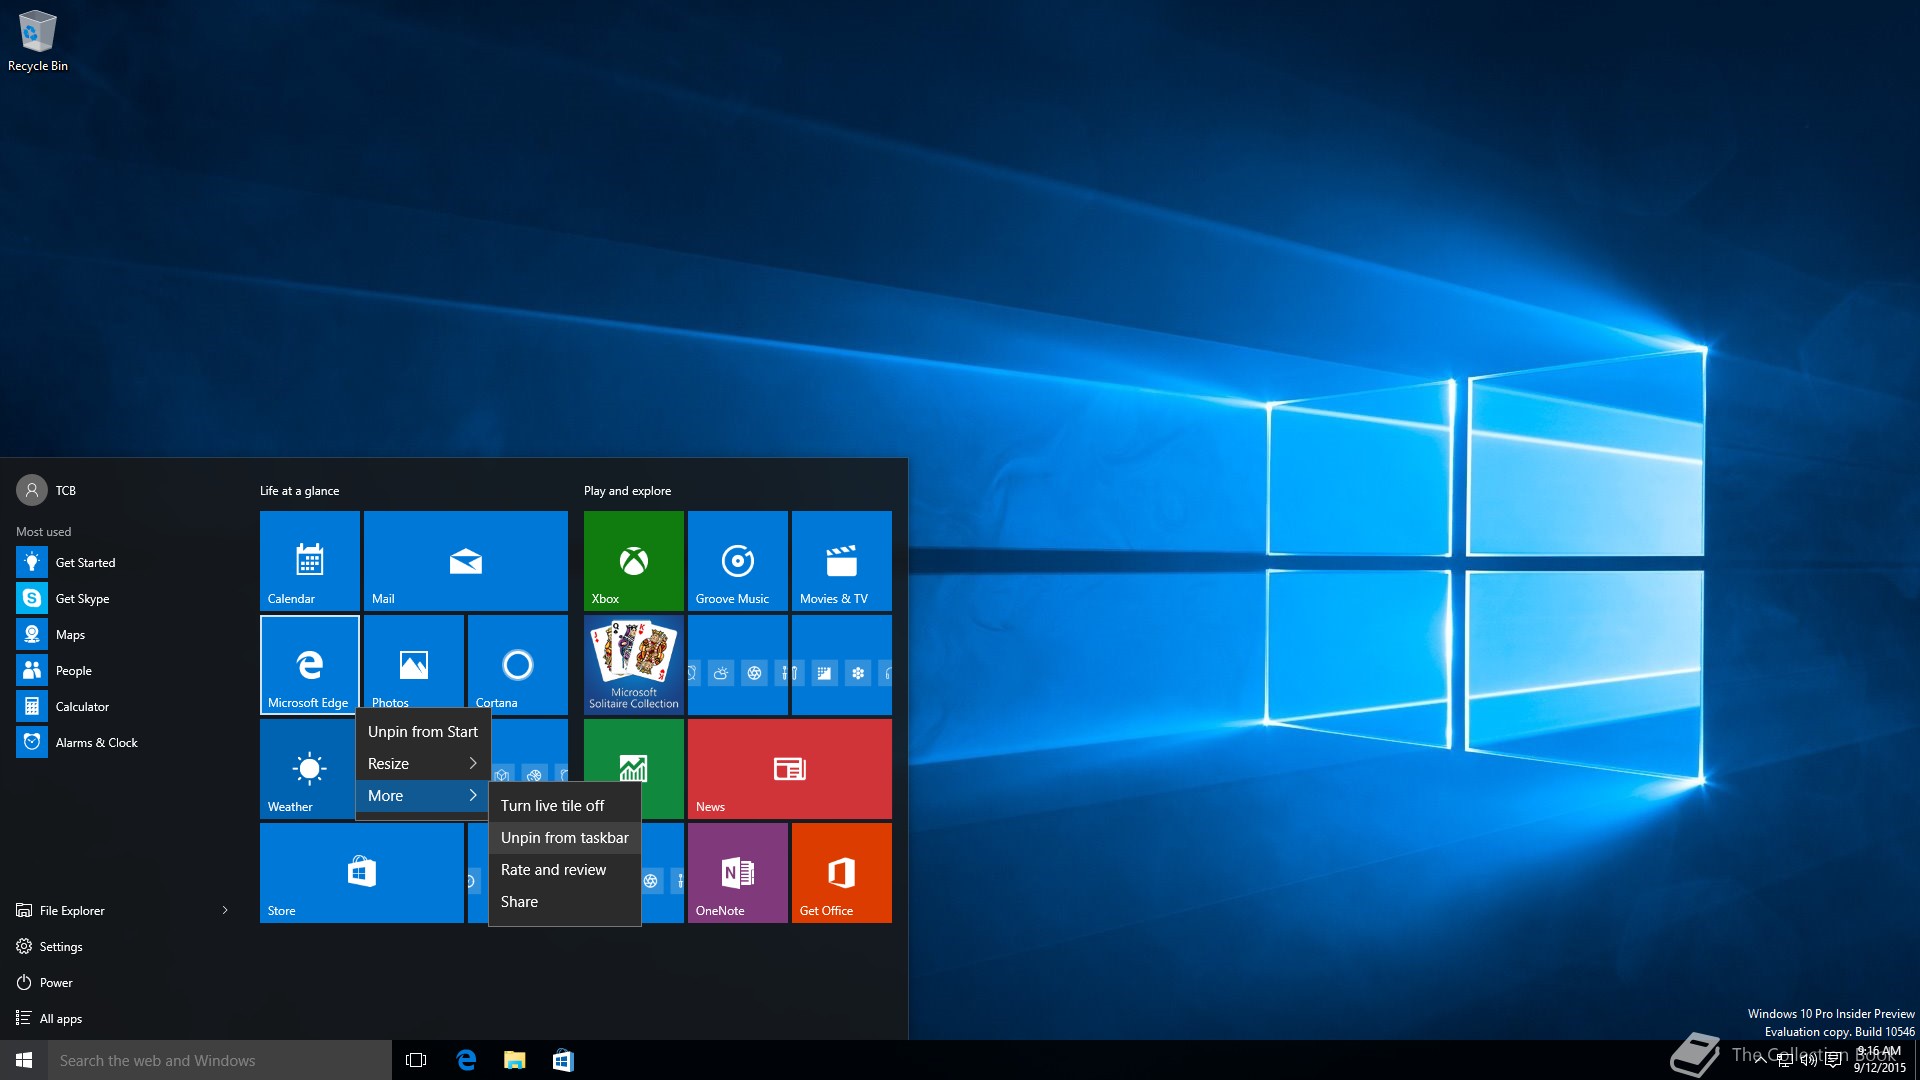Select Unpin from taskbar
1920x1080 pixels.
pos(565,838)
